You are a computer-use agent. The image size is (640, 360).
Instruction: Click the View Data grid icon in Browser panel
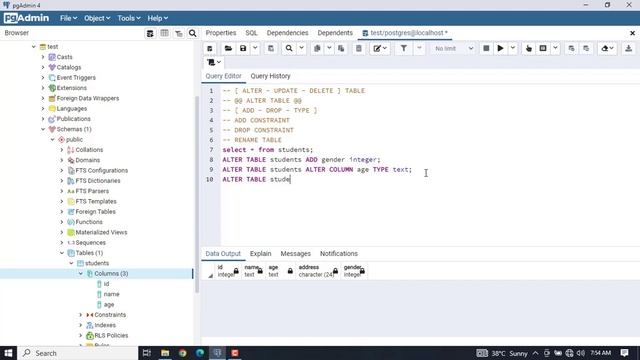(x=164, y=33)
